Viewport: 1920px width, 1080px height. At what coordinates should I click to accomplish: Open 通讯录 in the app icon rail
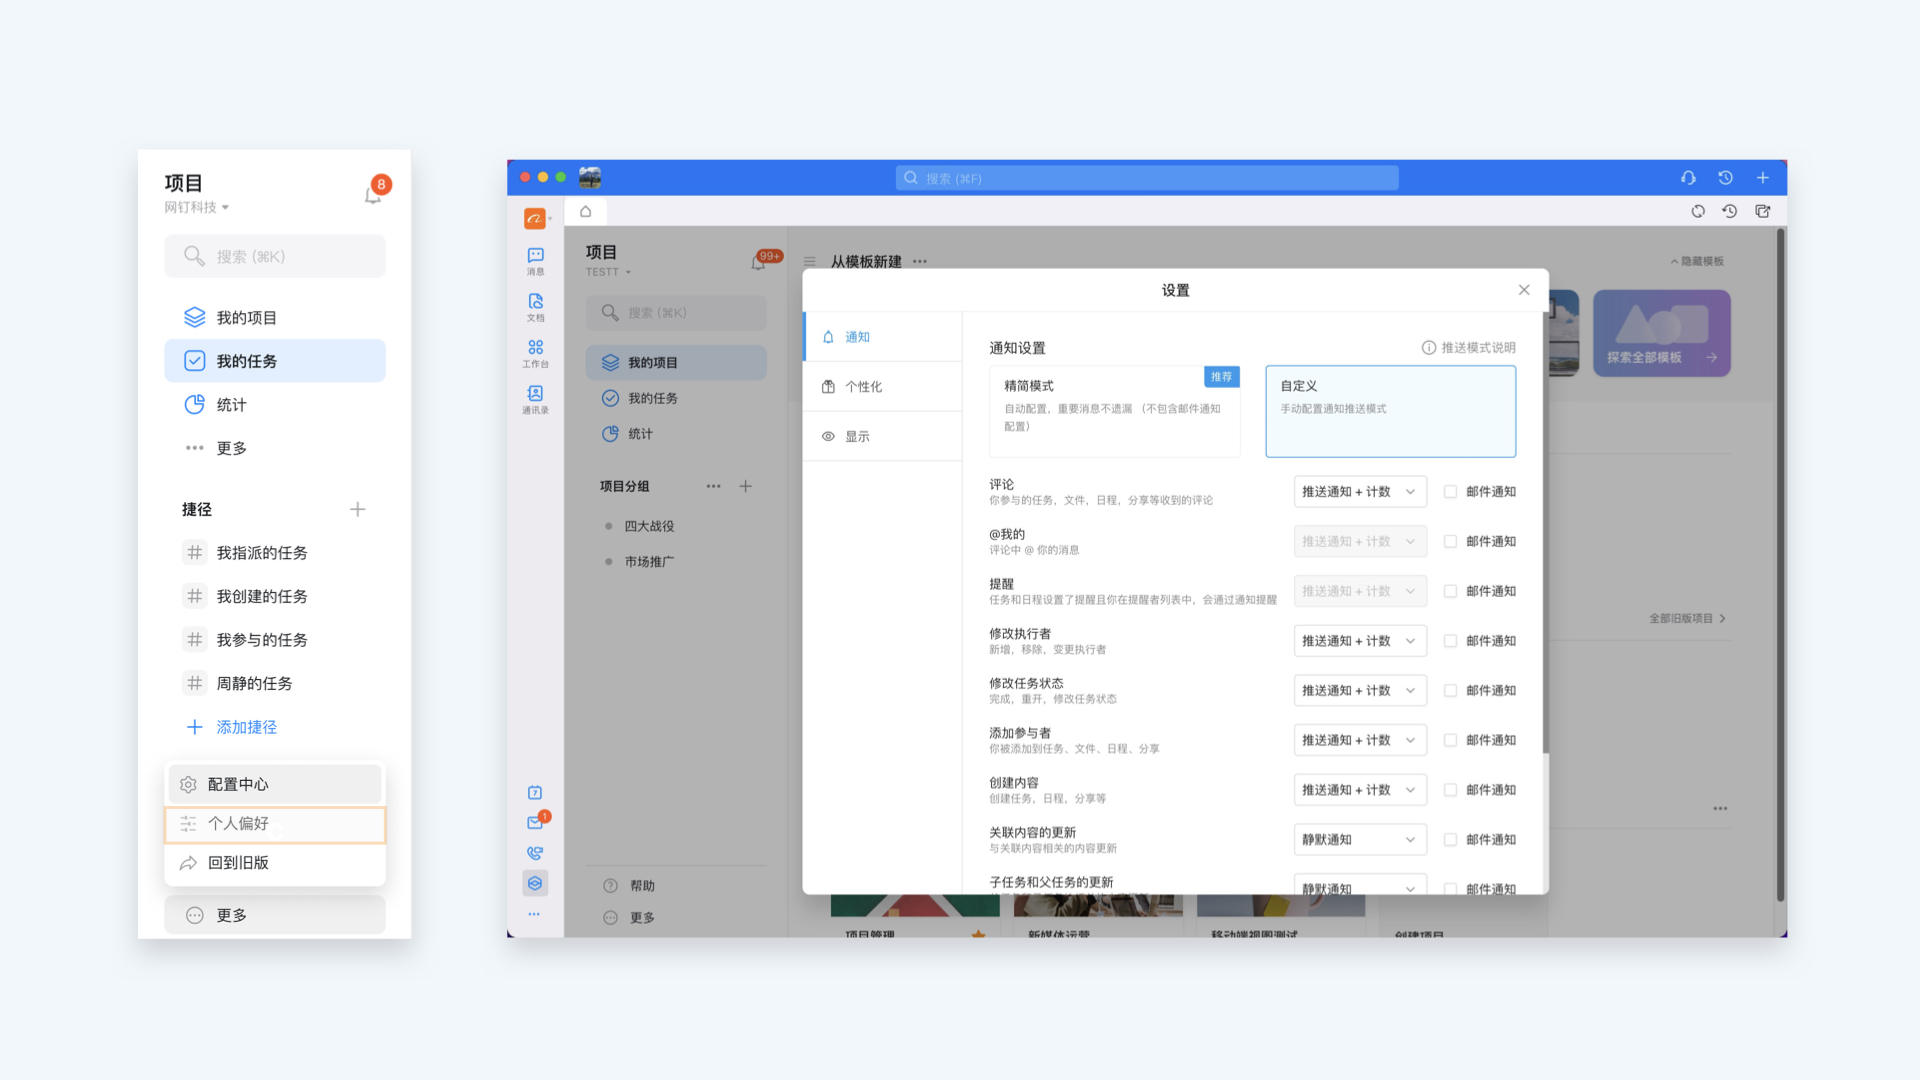coord(536,399)
